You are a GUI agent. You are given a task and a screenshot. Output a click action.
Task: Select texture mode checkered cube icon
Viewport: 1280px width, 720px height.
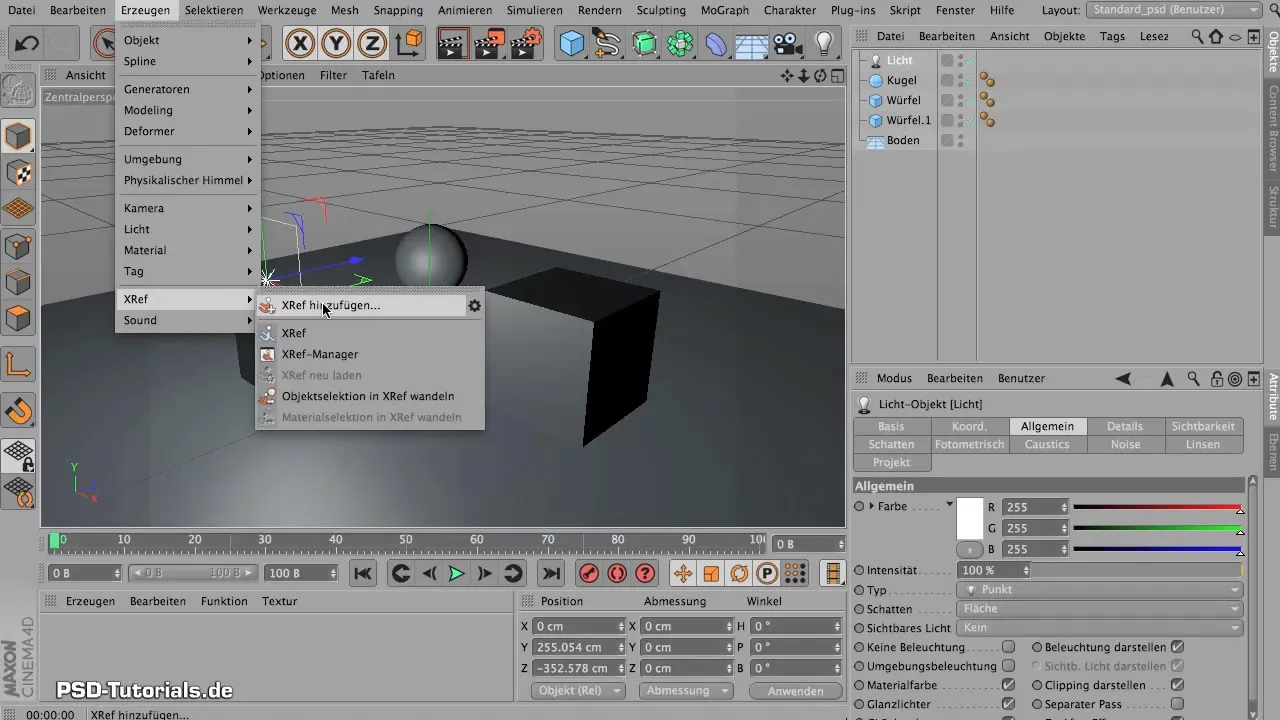tap(20, 172)
